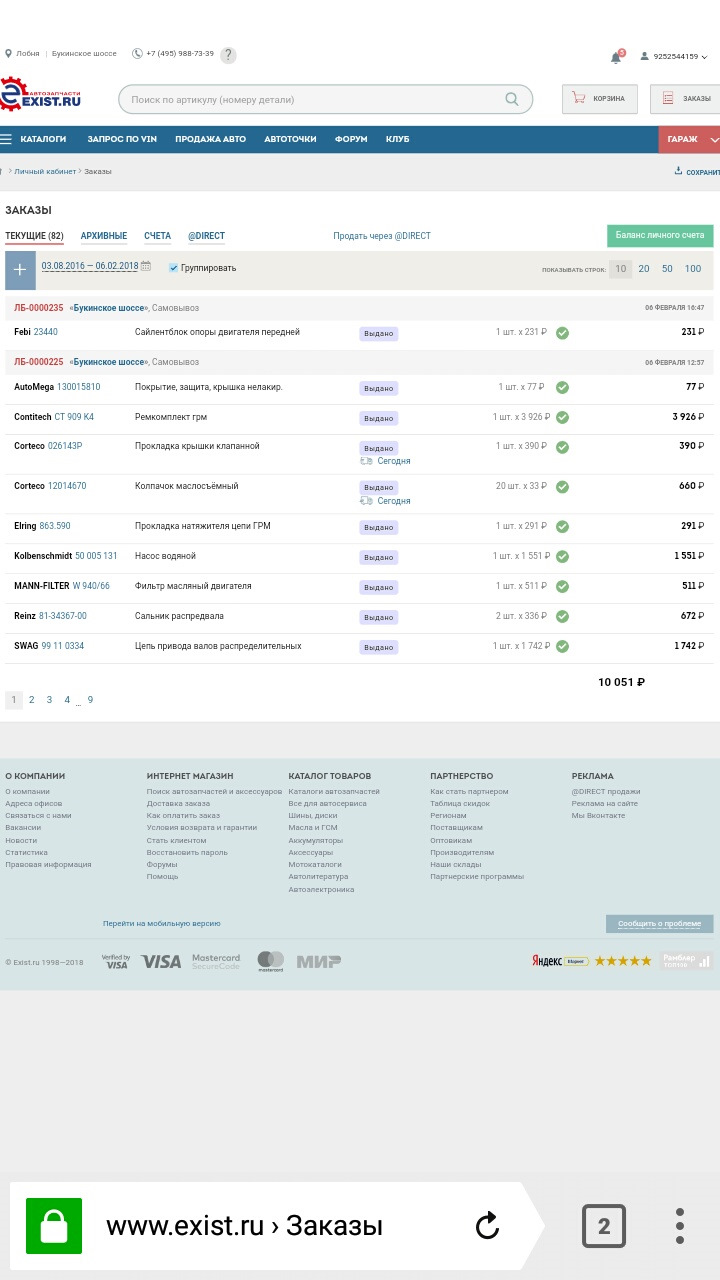The image size is (720, 1280).
Task: Reload page with browser refresh icon
Action: 487,1225
